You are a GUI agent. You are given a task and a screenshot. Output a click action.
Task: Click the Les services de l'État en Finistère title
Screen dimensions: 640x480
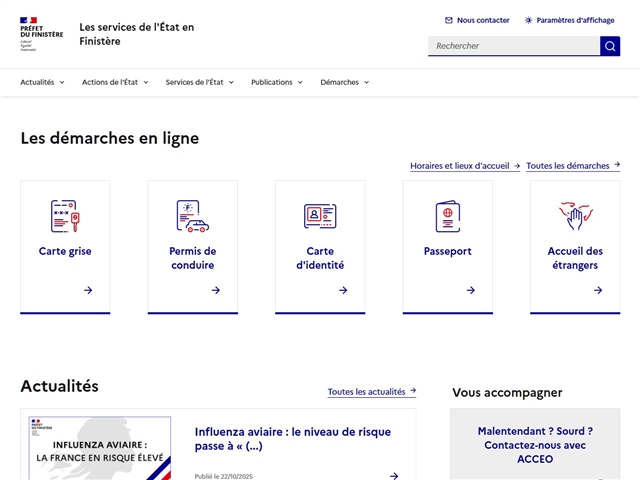tap(137, 34)
